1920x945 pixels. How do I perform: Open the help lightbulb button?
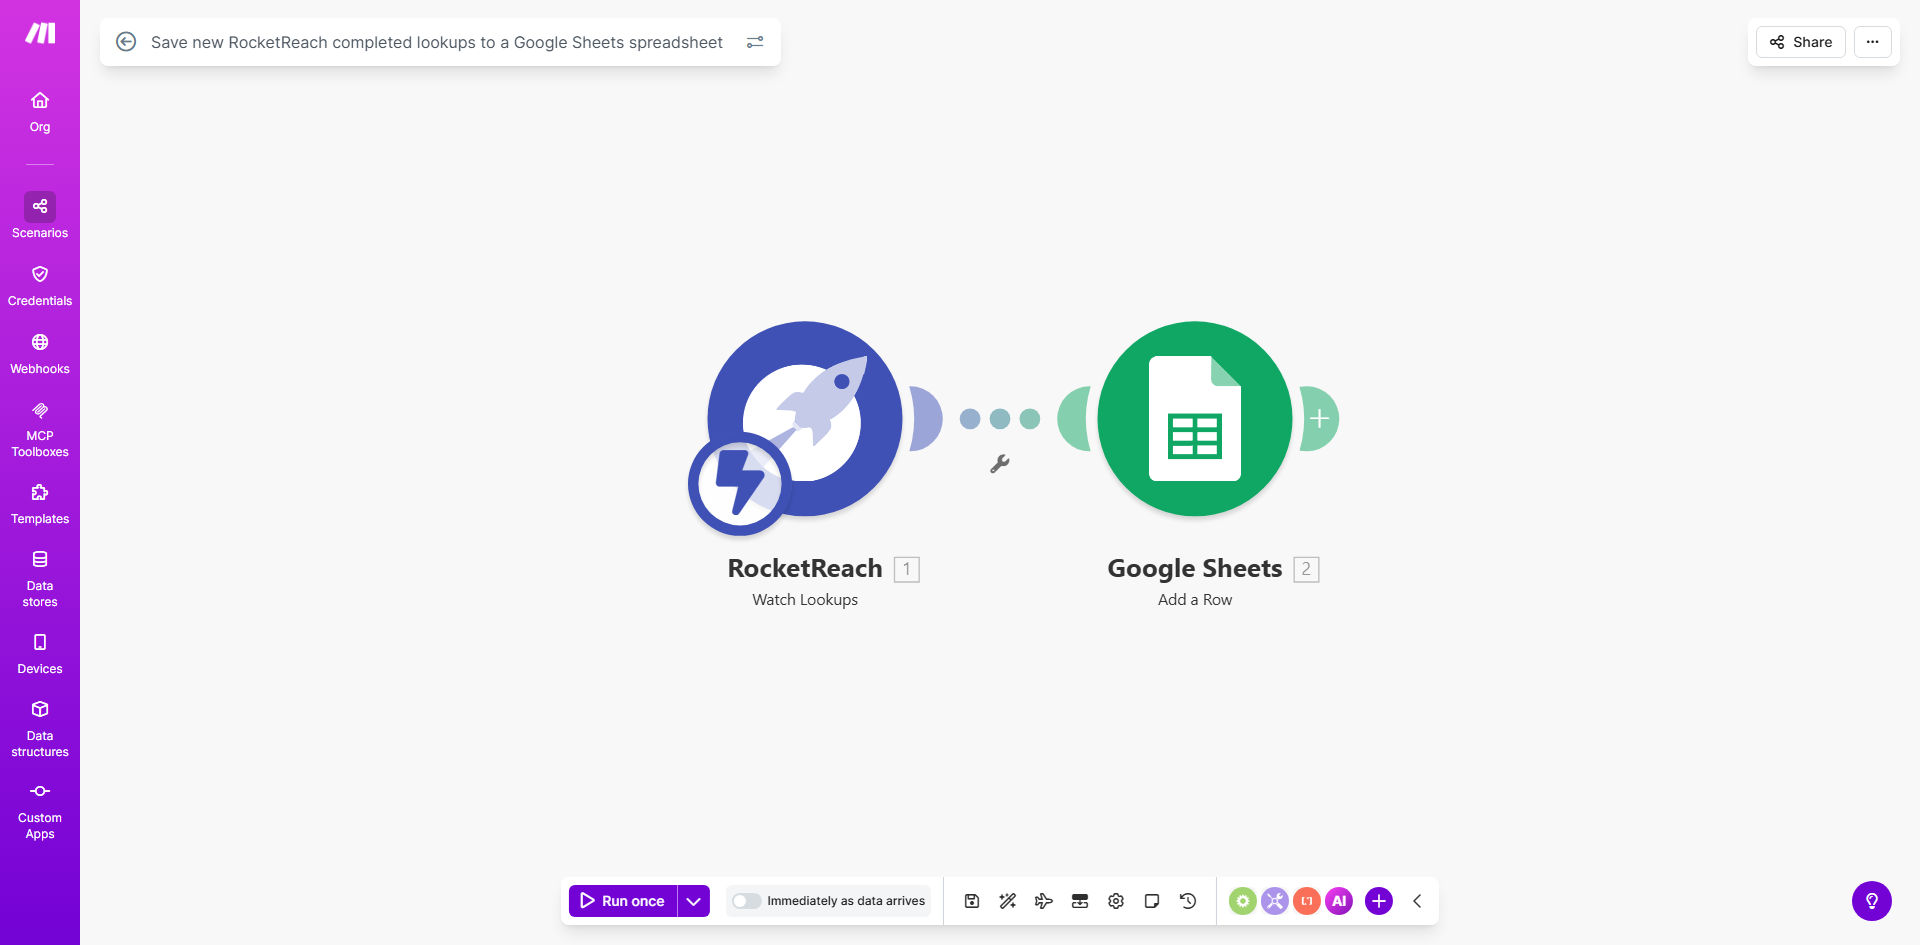click(x=1872, y=901)
